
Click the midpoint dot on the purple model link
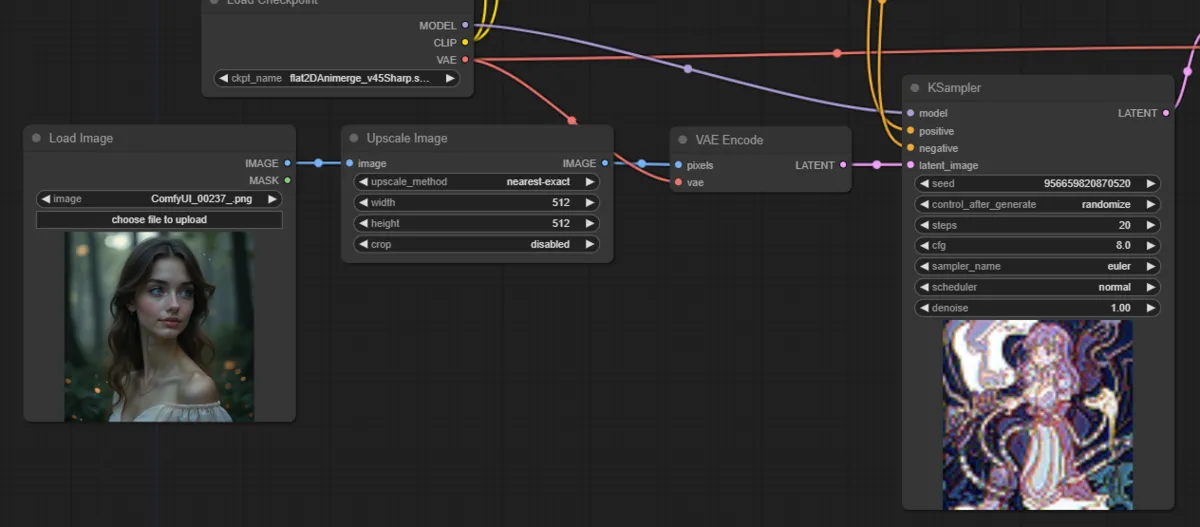(687, 69)
